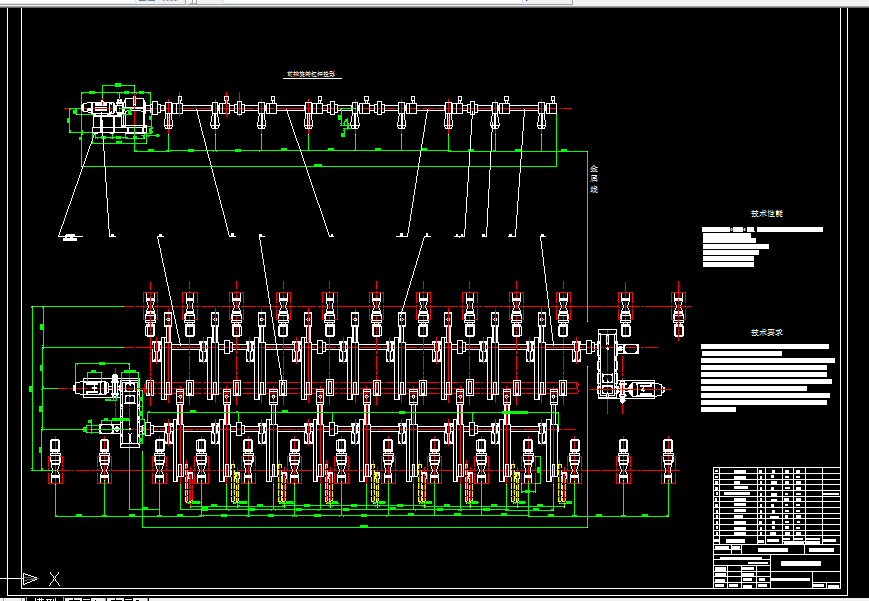
Task: Select the drive unit at left of top view
Action: click(116, 114)
